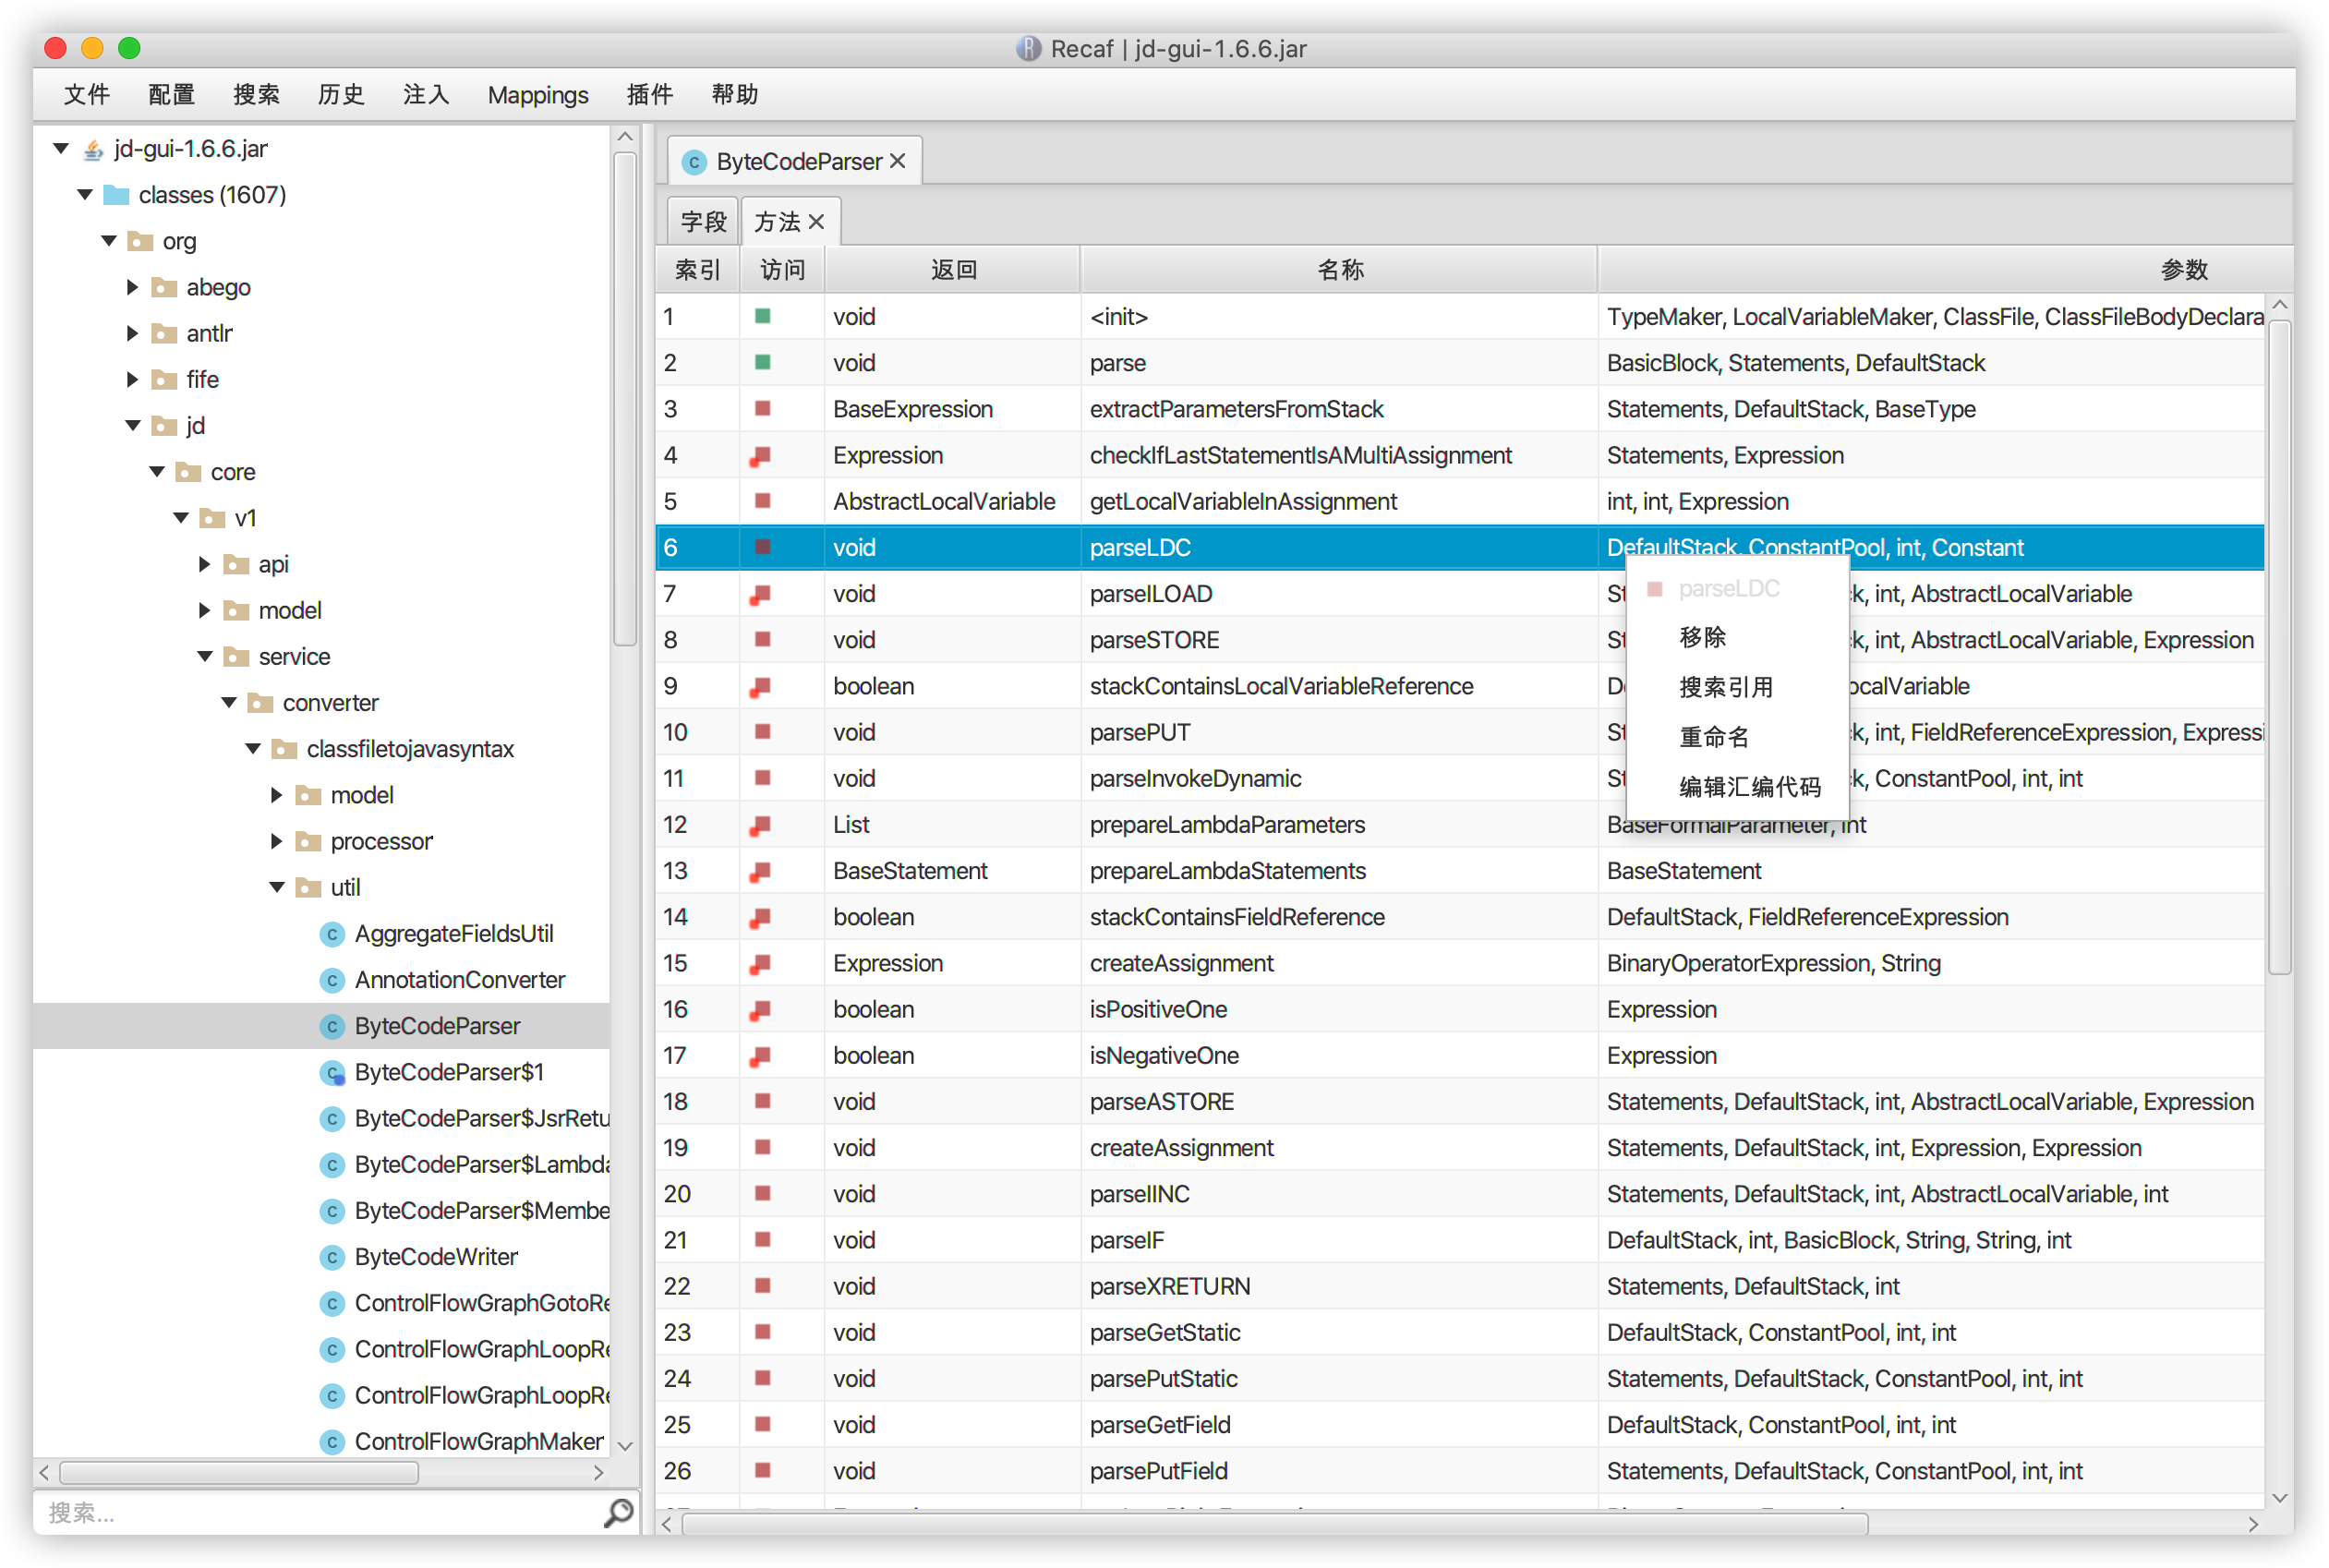The width and height of the screenshot is (2329, 1568).
Task: Click the ByteCodeParser$1 inner class icon
Action: 332,1073
